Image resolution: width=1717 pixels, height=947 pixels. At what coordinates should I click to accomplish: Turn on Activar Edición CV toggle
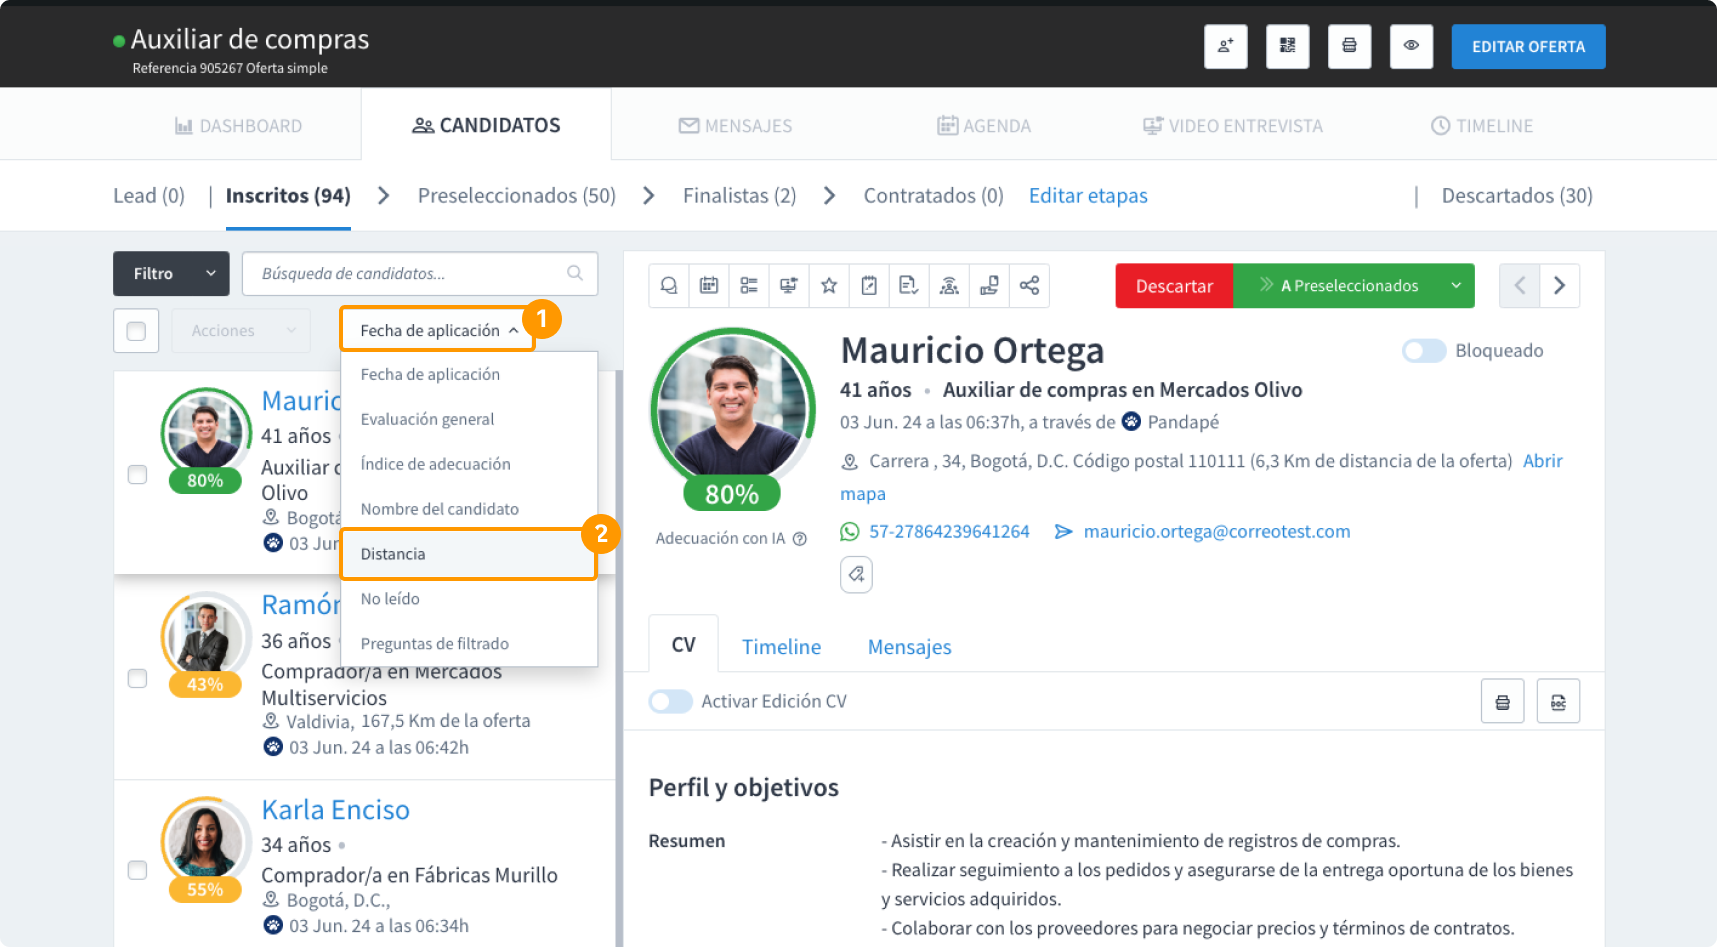click(670, 701)
